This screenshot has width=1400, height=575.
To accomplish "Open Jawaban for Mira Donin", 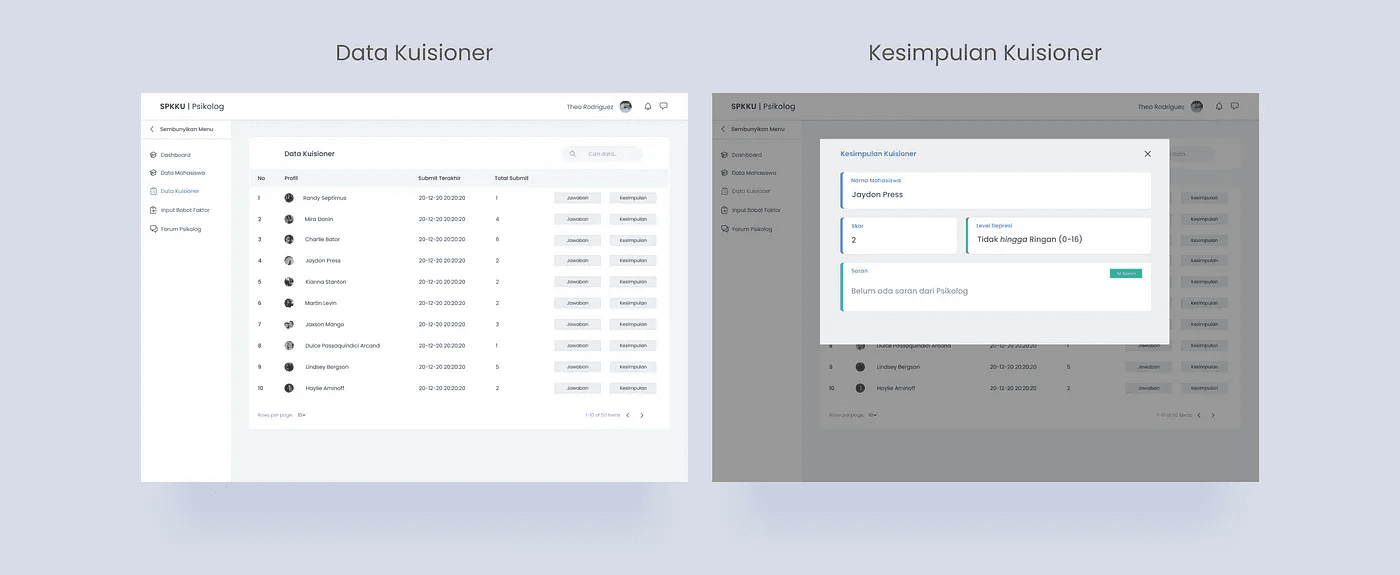I will click(578, 219).
